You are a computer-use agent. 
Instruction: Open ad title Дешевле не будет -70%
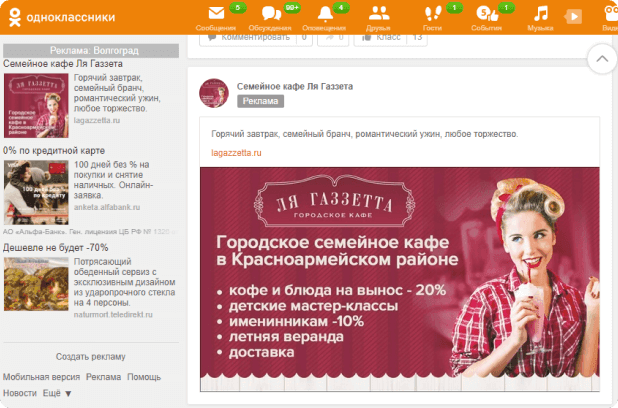tap(56, 248)
